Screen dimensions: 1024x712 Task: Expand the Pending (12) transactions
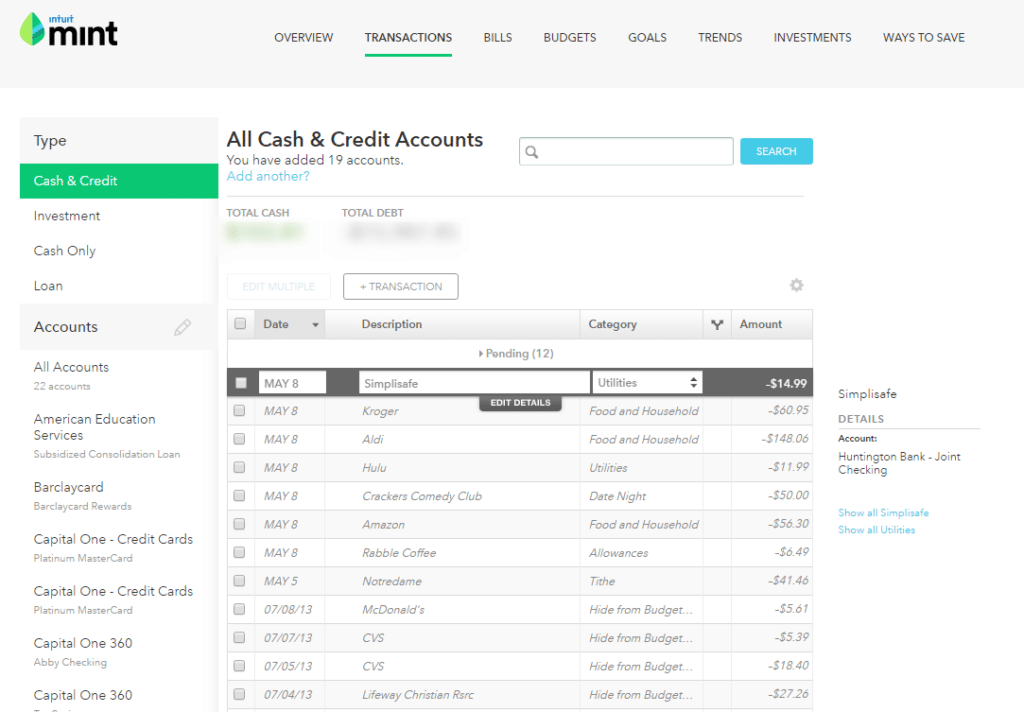[516, 353]
